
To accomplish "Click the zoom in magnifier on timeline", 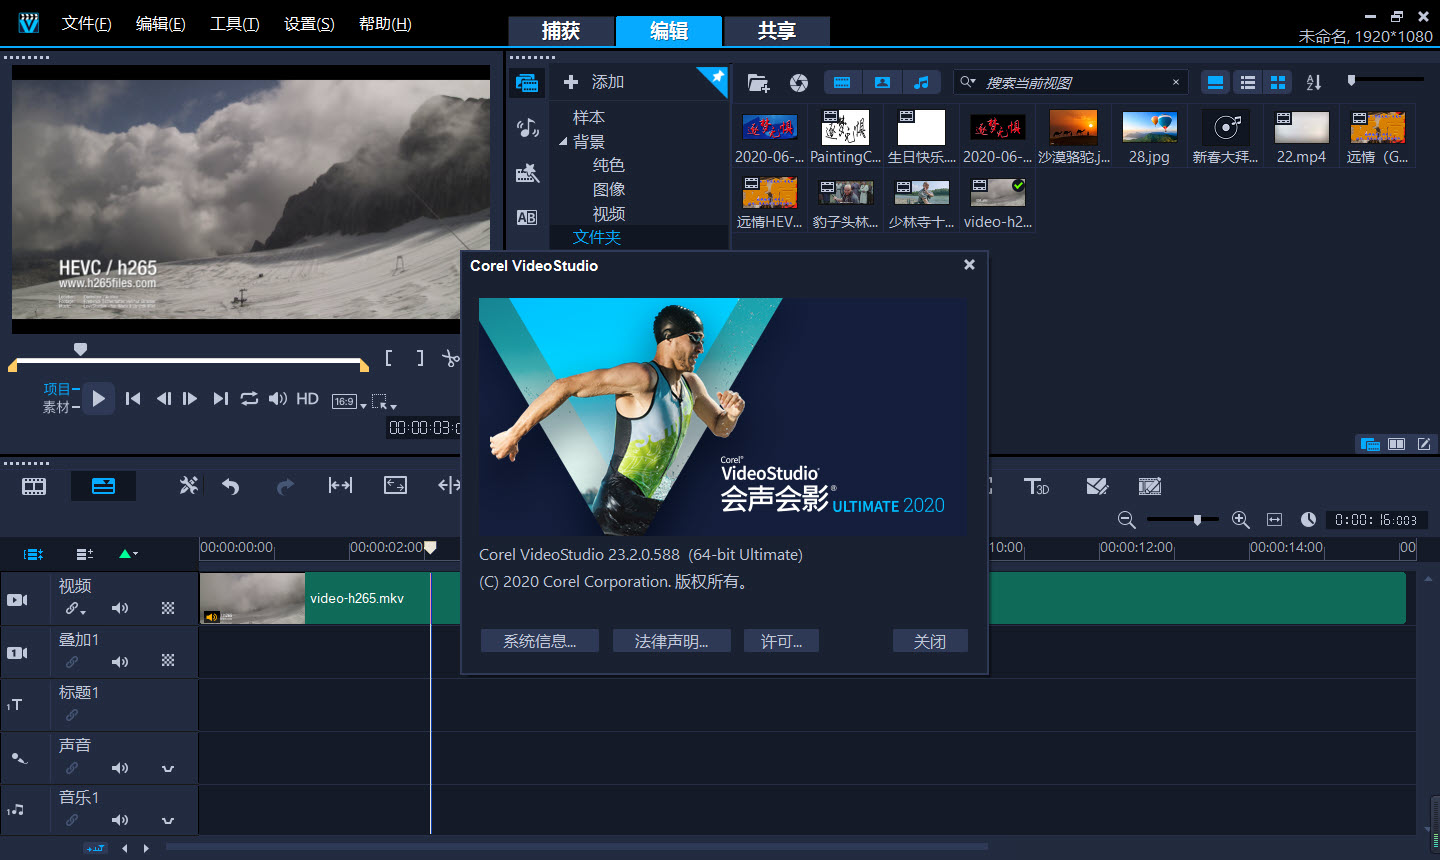I will (x=1240, y=520).
